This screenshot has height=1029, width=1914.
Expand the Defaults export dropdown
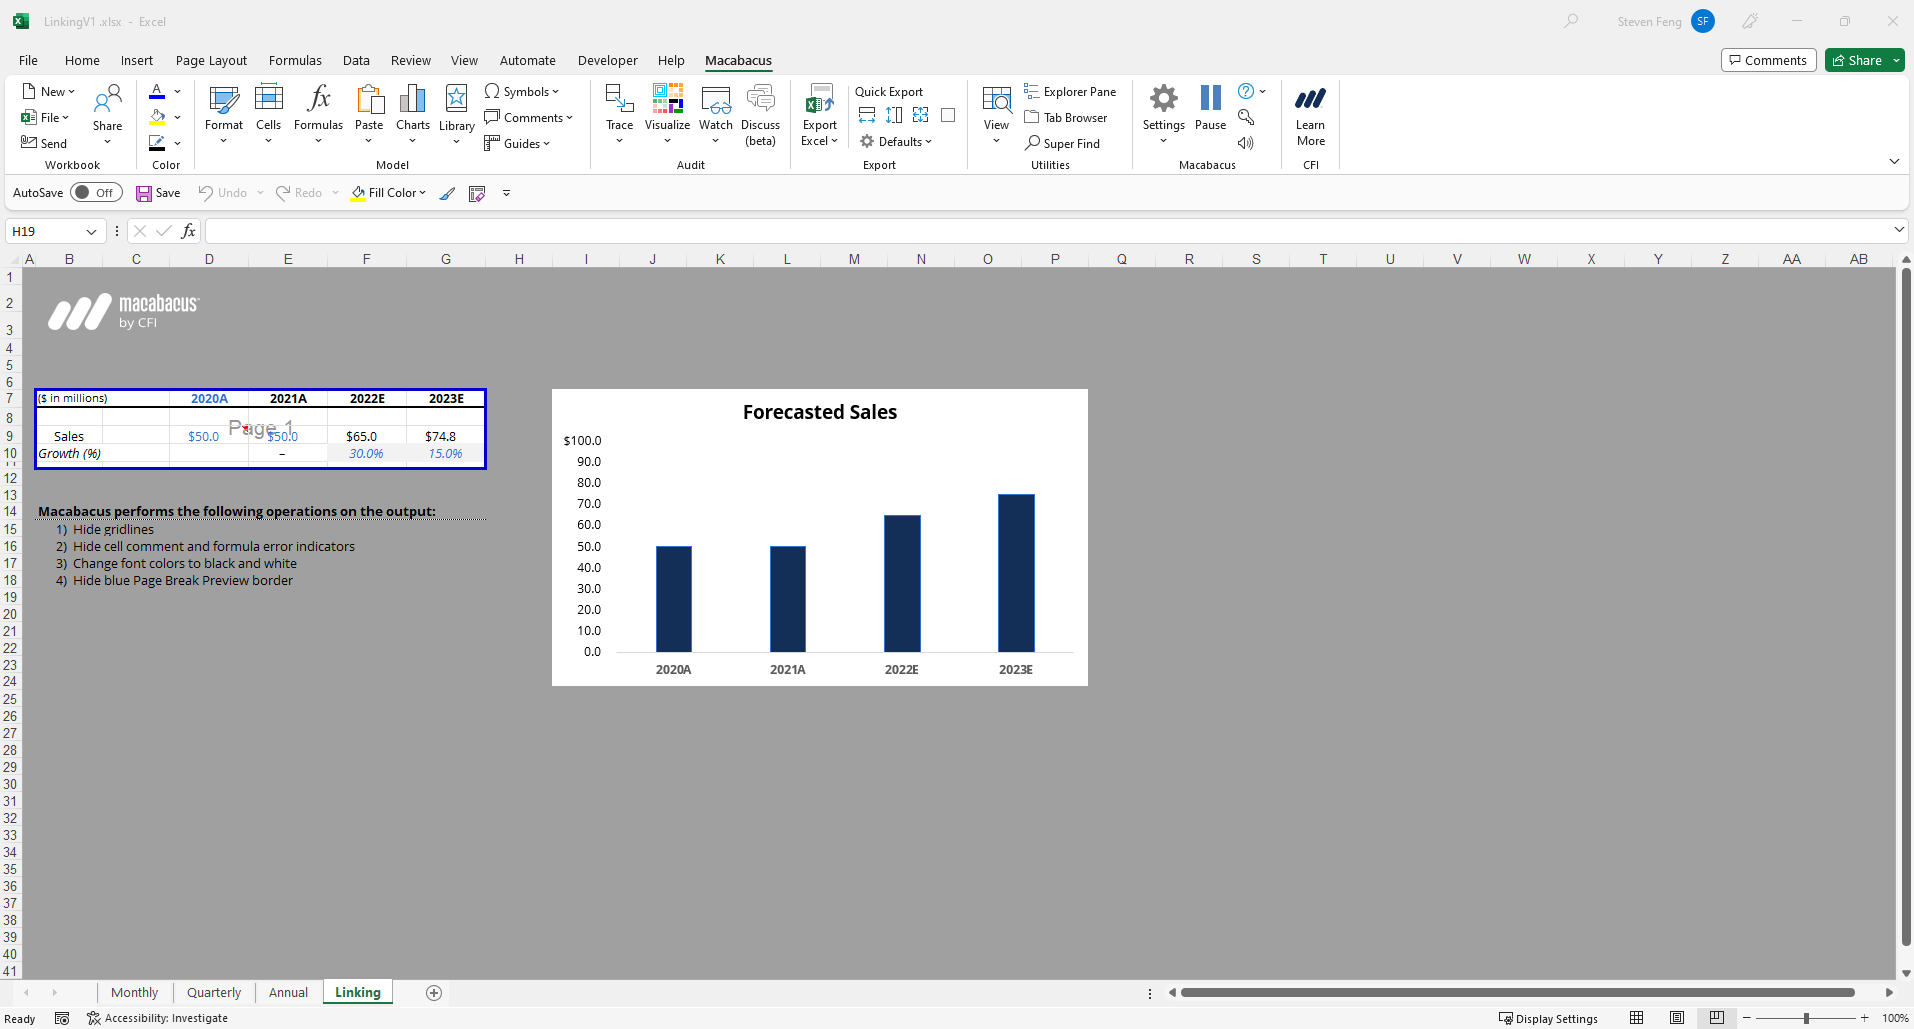coord(896,142)
